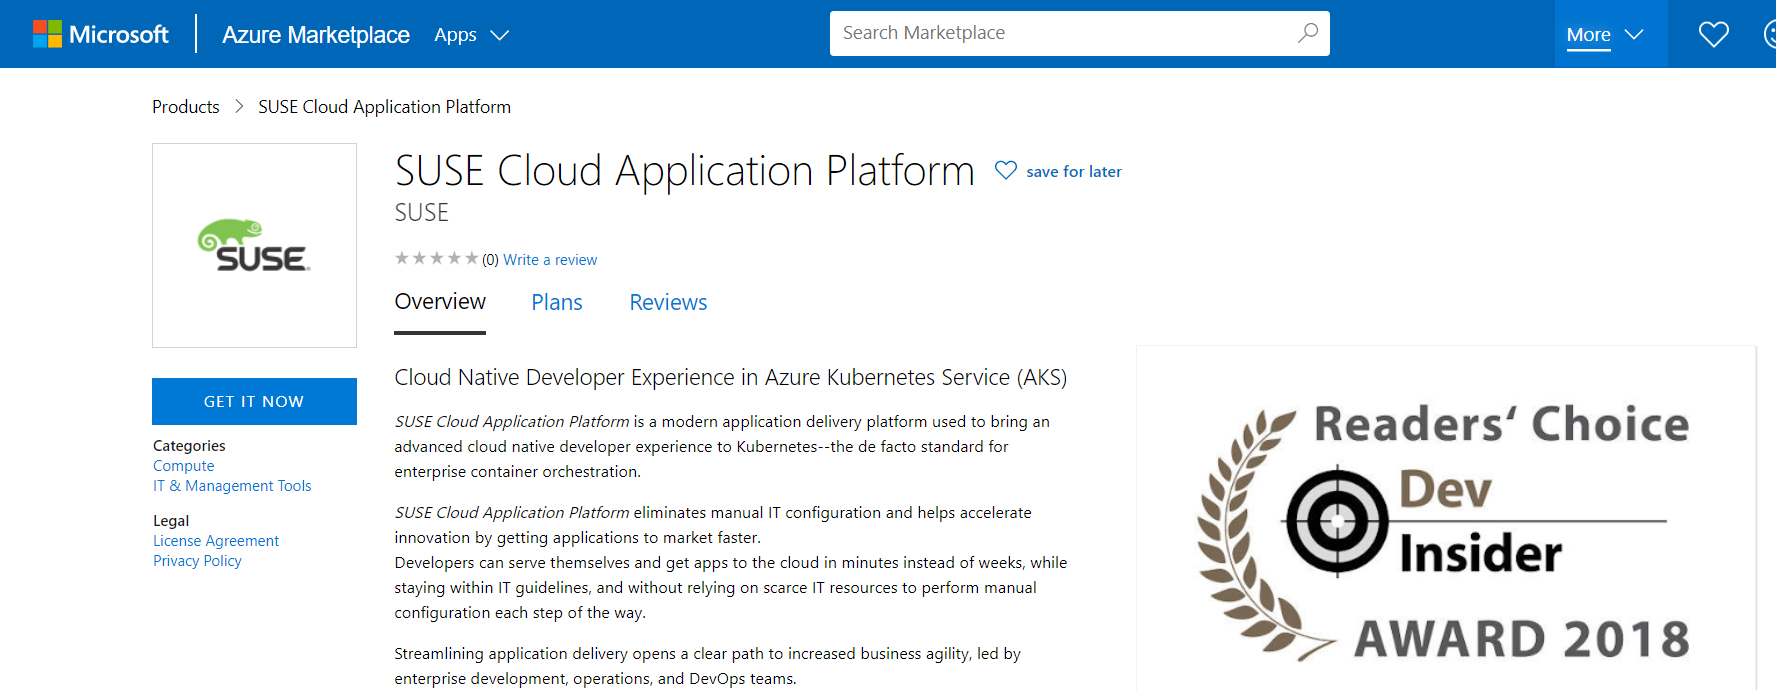Expand the Apps dropdown menu
This screenshot has height=690, width=1776.
pyautogui.click(x=472, y=35)
